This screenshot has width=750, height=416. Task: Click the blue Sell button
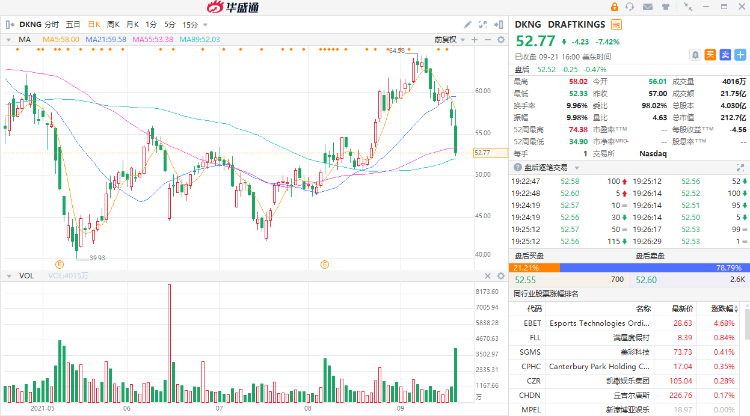click(x=725, y=54)
